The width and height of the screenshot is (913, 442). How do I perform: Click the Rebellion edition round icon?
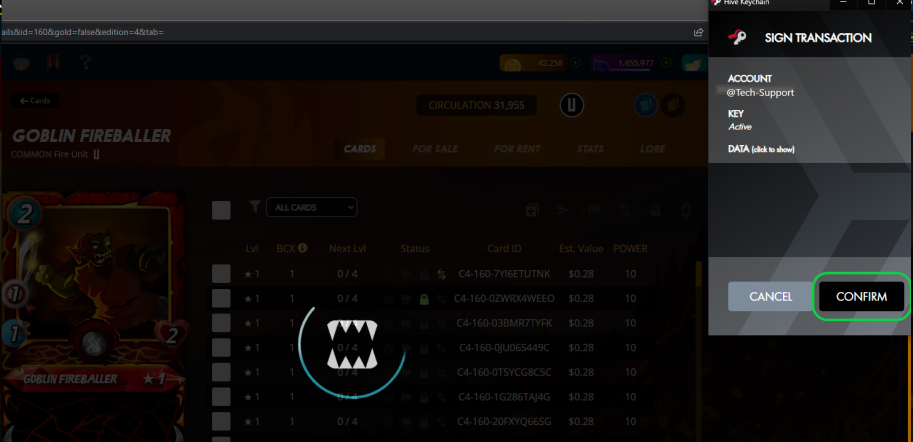[x=572, y=105]
